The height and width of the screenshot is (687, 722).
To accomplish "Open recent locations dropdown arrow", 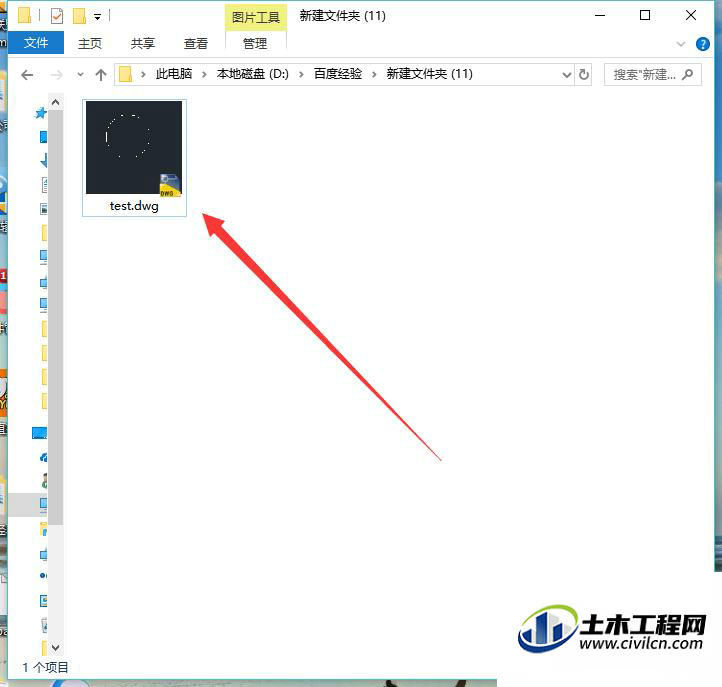I will tap(80, 74).
